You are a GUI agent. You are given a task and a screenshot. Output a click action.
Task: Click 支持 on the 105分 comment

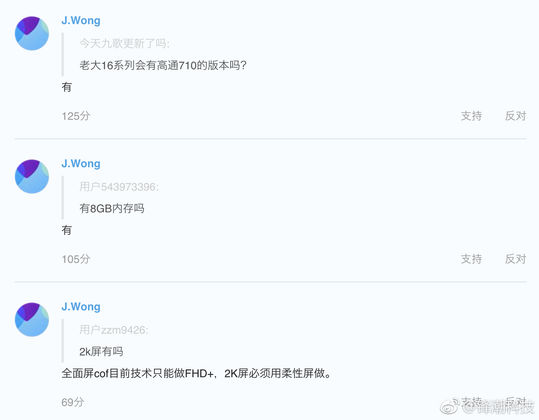(x=471, y=259)
